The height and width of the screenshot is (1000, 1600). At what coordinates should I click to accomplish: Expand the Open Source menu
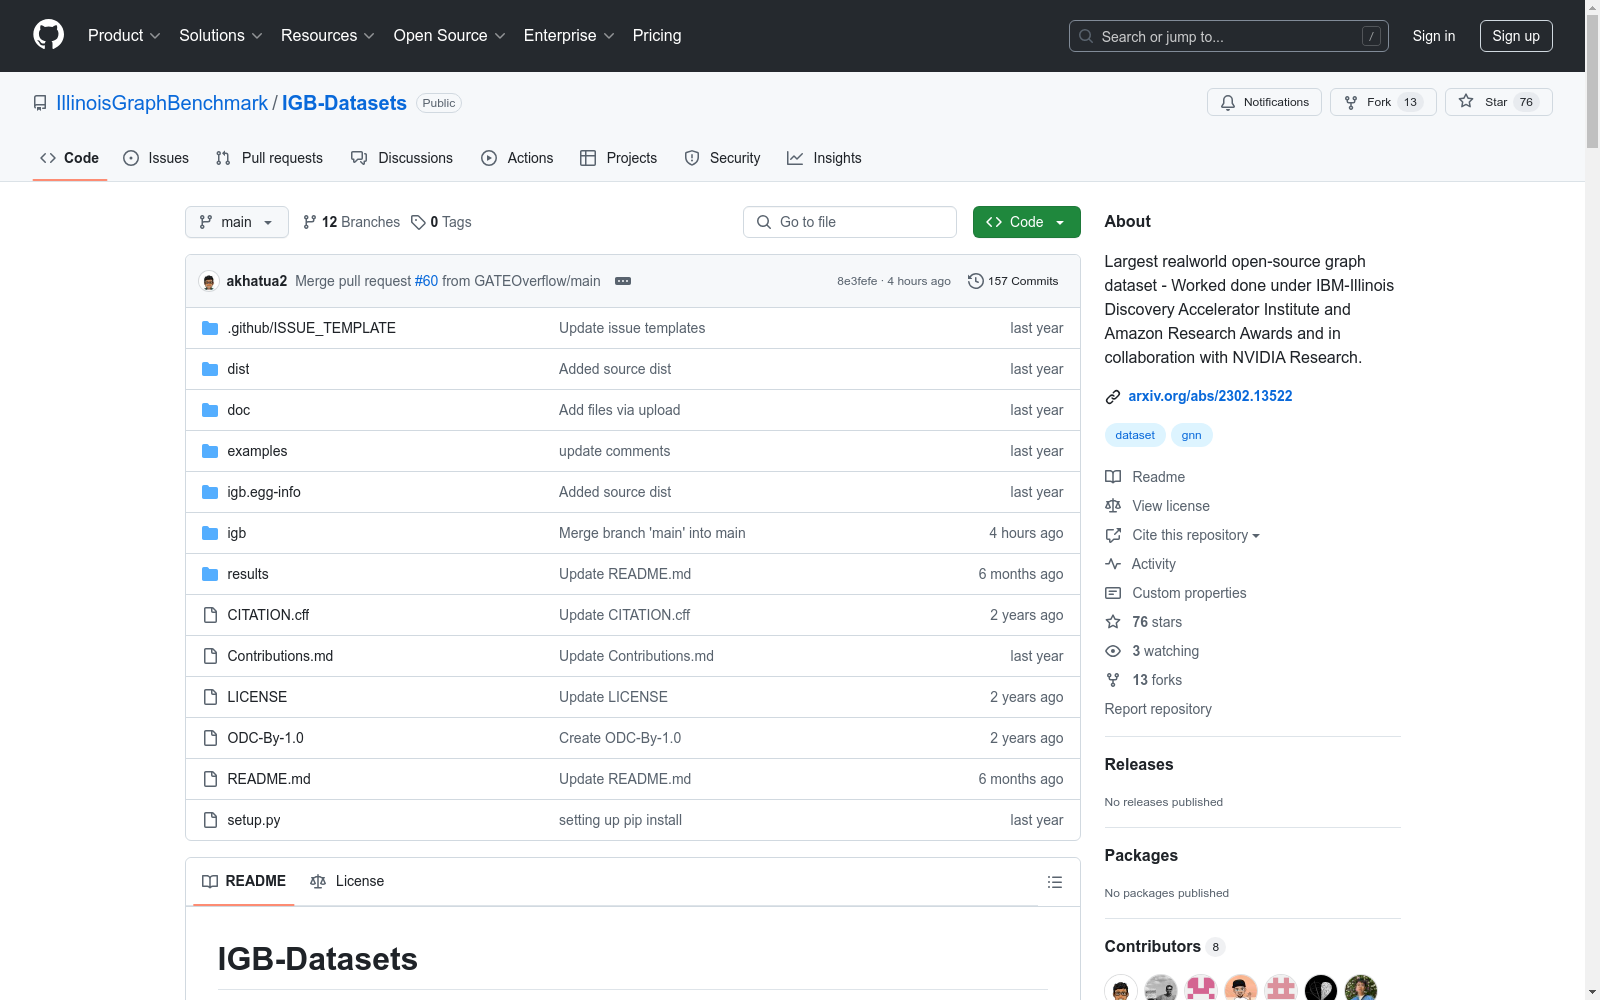click(x=450, y=36)
